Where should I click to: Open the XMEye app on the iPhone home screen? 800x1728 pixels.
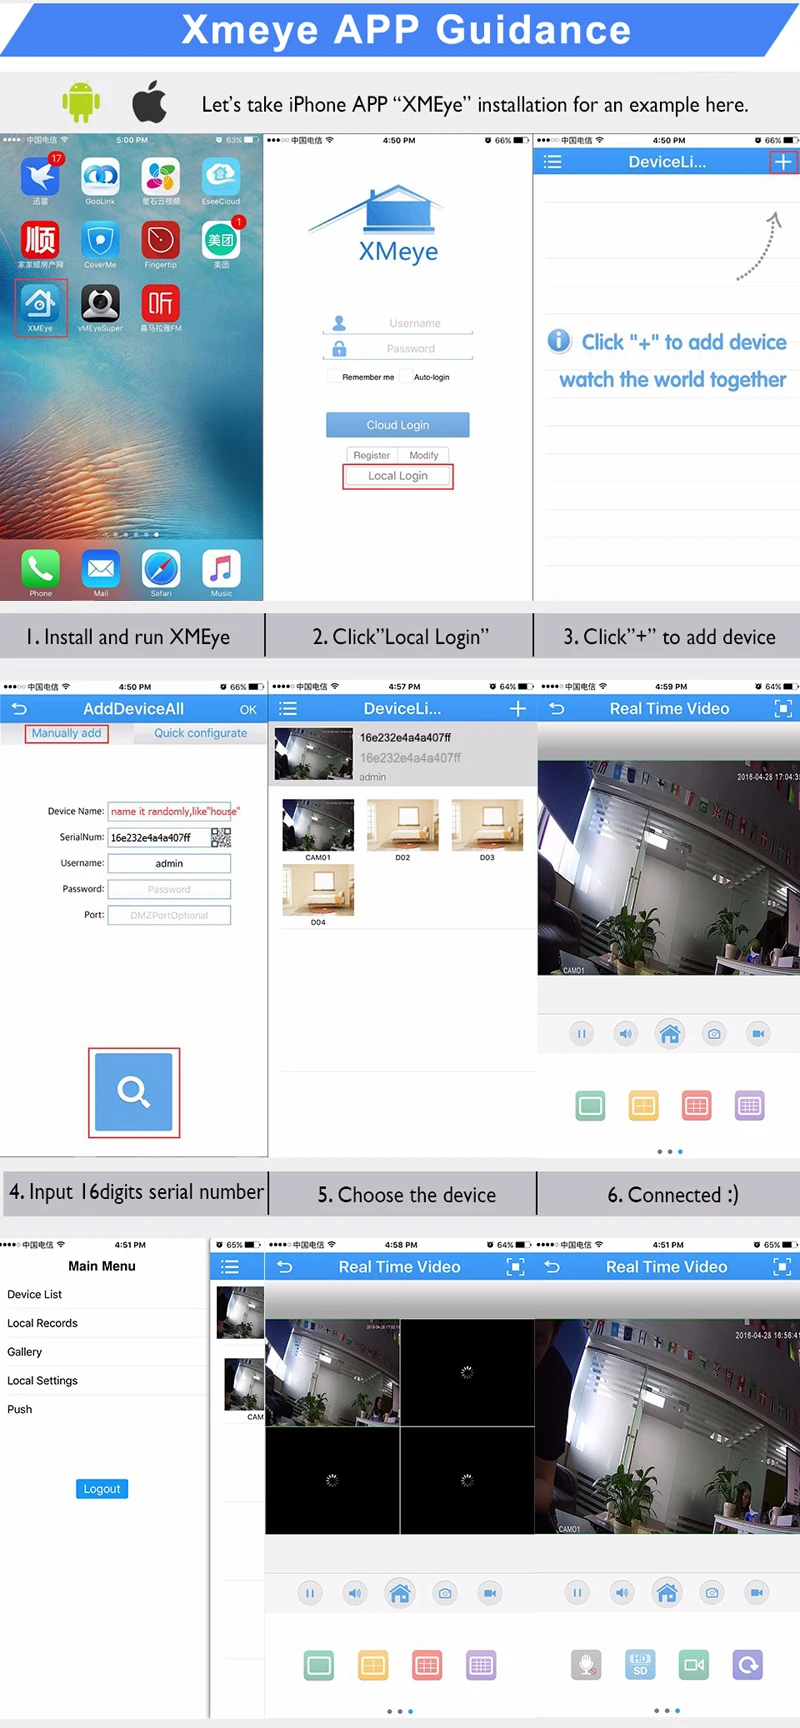40,303
